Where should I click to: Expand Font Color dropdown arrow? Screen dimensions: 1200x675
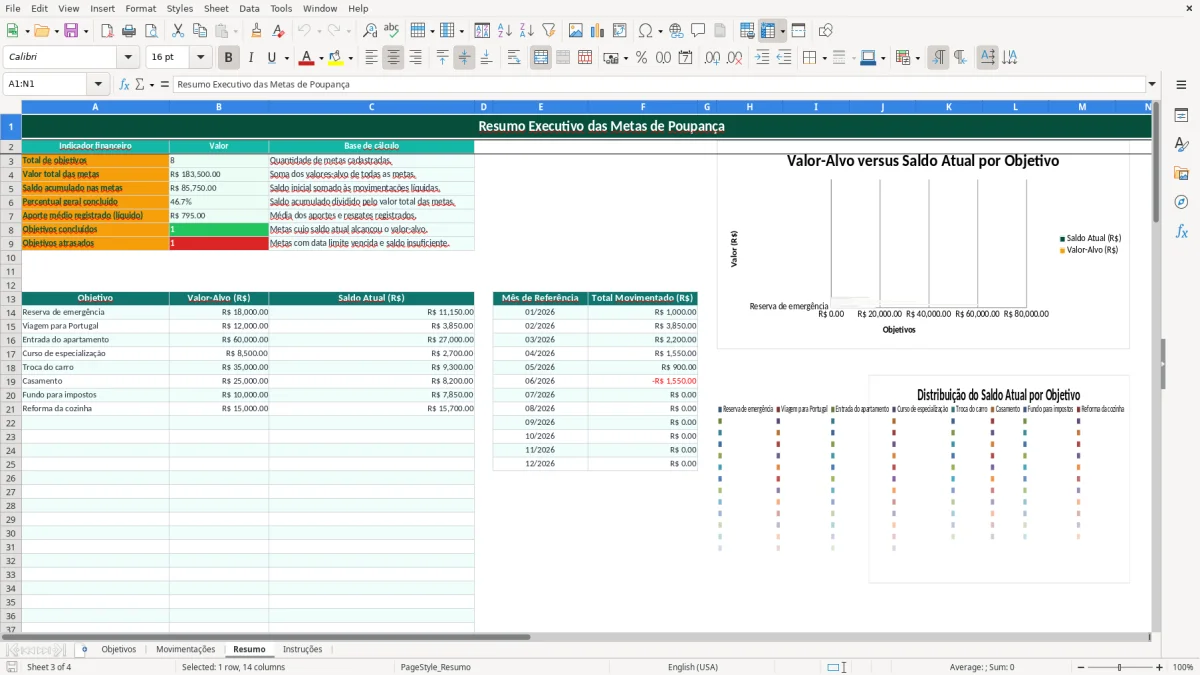coord(321,58)
